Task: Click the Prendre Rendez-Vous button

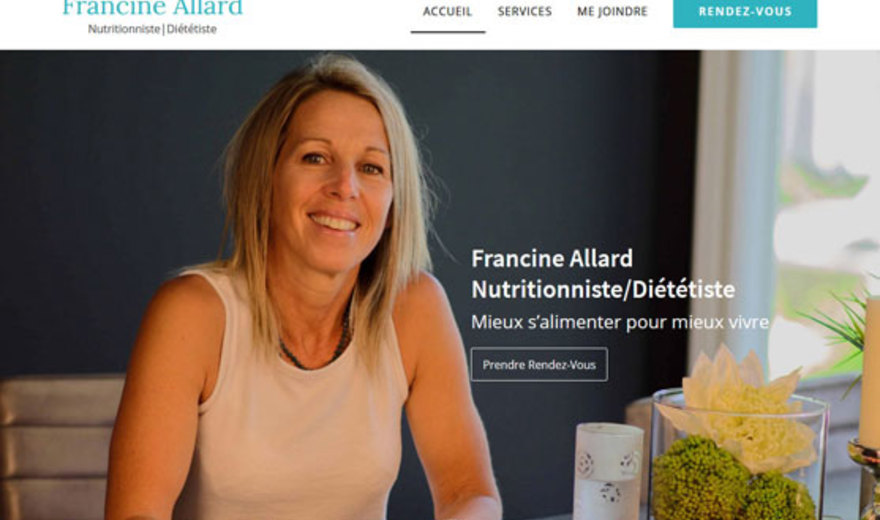Action: 539,365
